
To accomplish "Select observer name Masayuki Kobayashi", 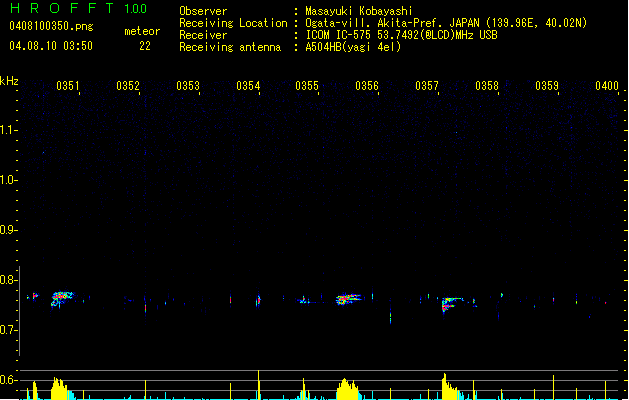I will click(359, 11).
